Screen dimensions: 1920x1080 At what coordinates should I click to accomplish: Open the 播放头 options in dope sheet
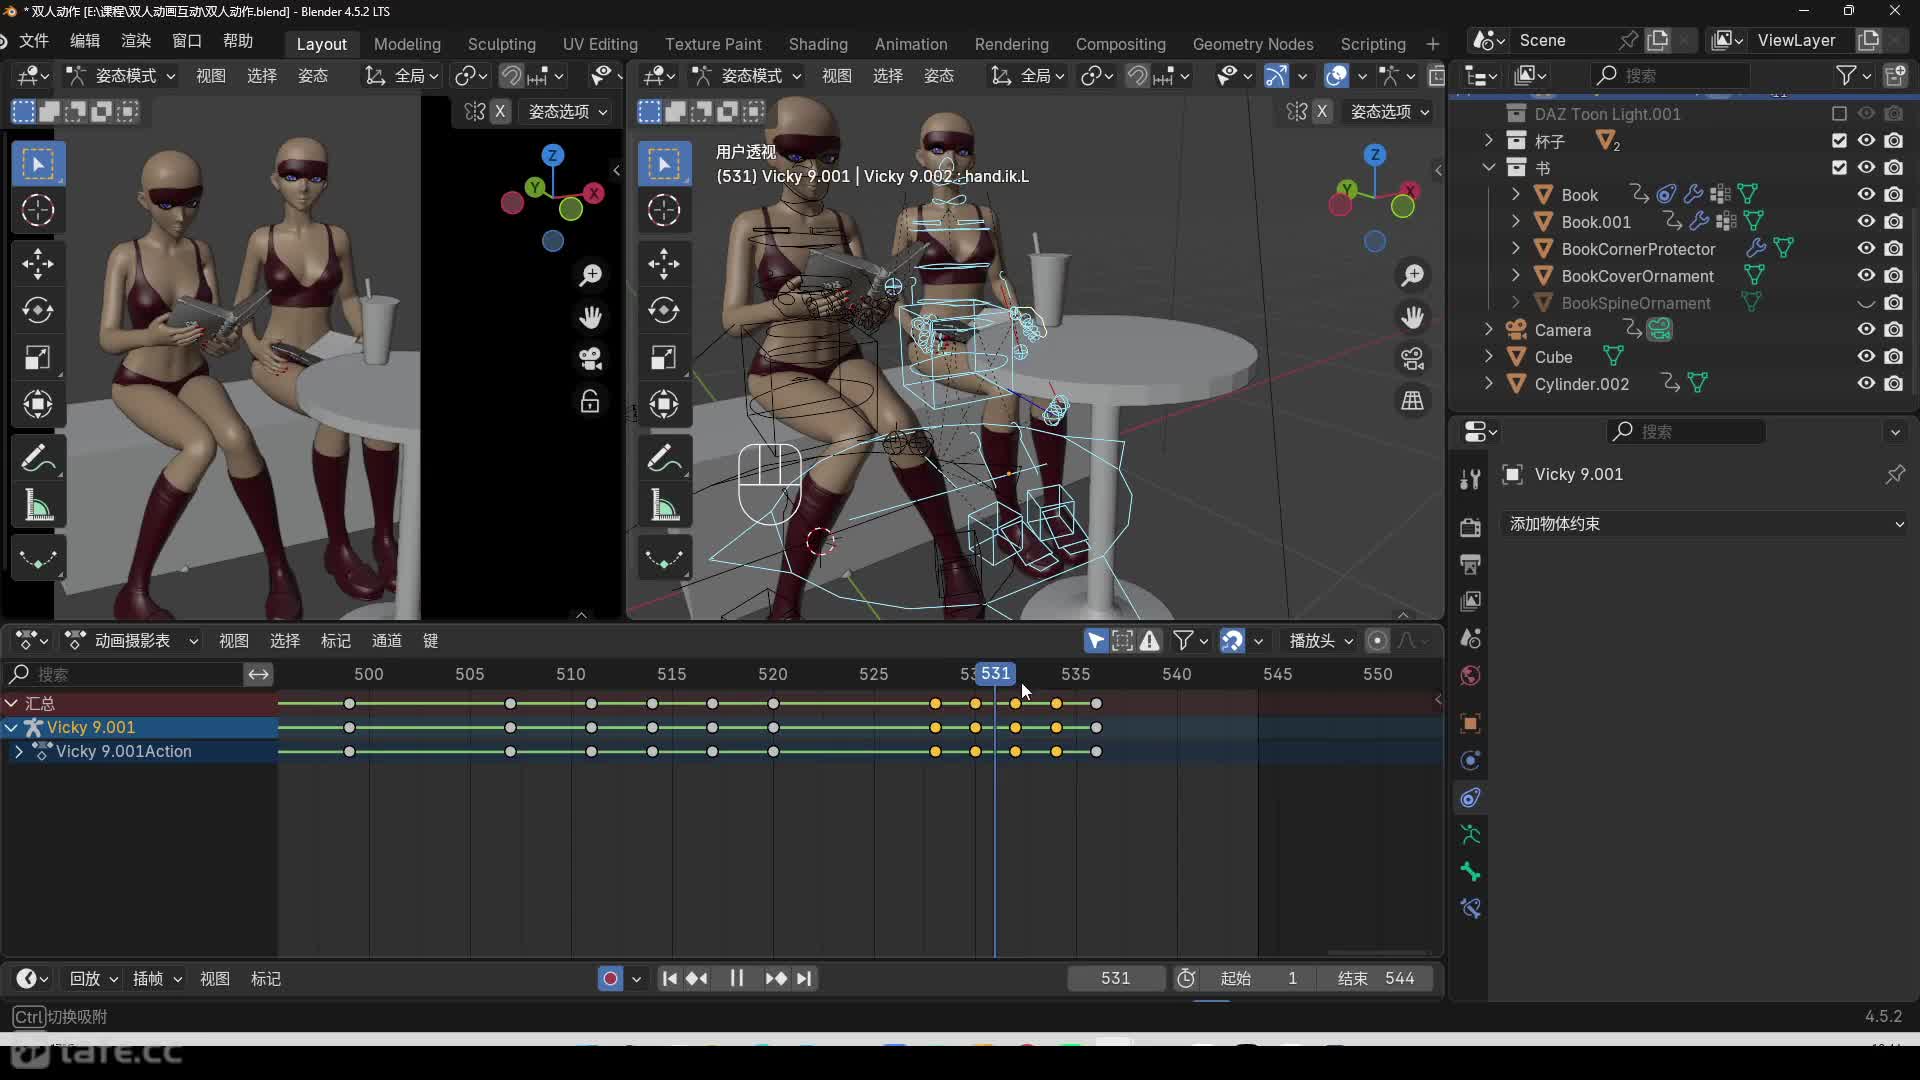click(1320, 640)
